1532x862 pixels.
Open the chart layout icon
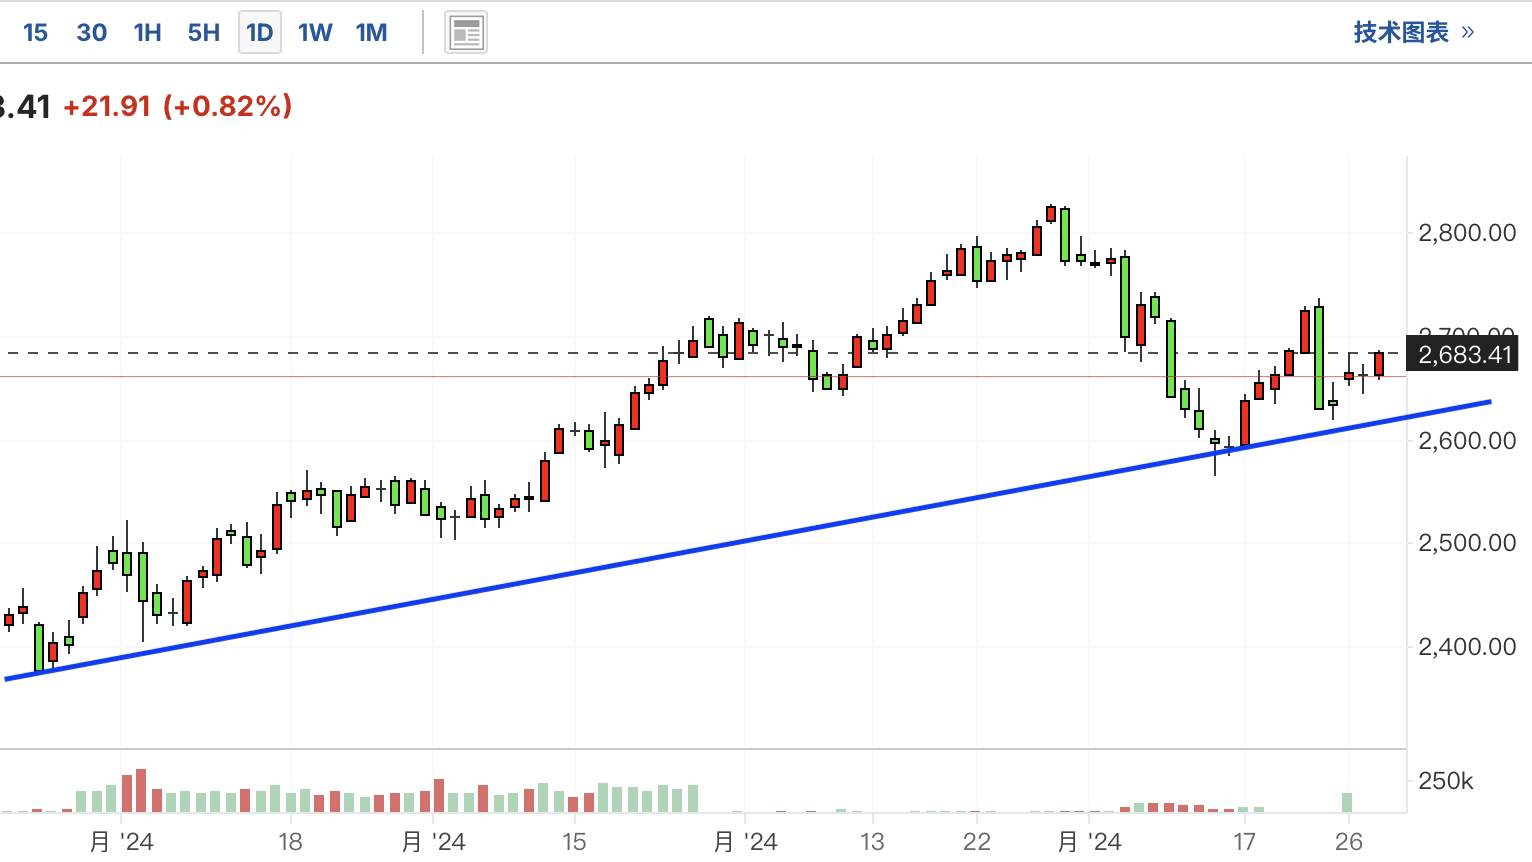click(x=466, y=33)
